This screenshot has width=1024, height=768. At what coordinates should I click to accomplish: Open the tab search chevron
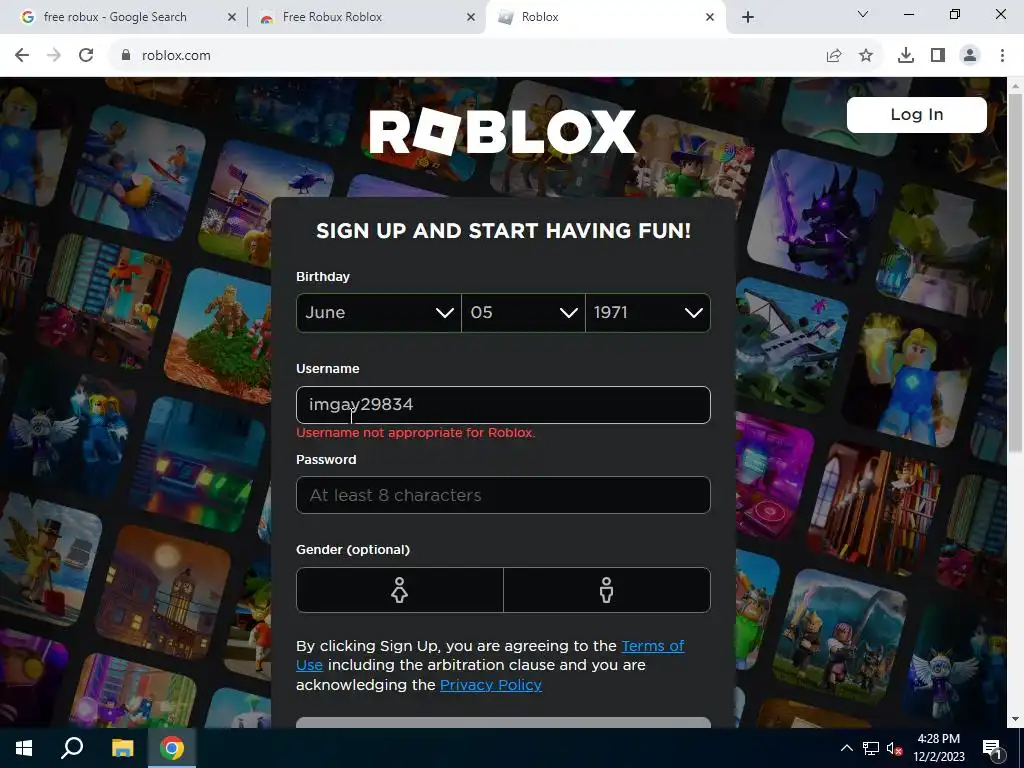[x=863, y=14]
